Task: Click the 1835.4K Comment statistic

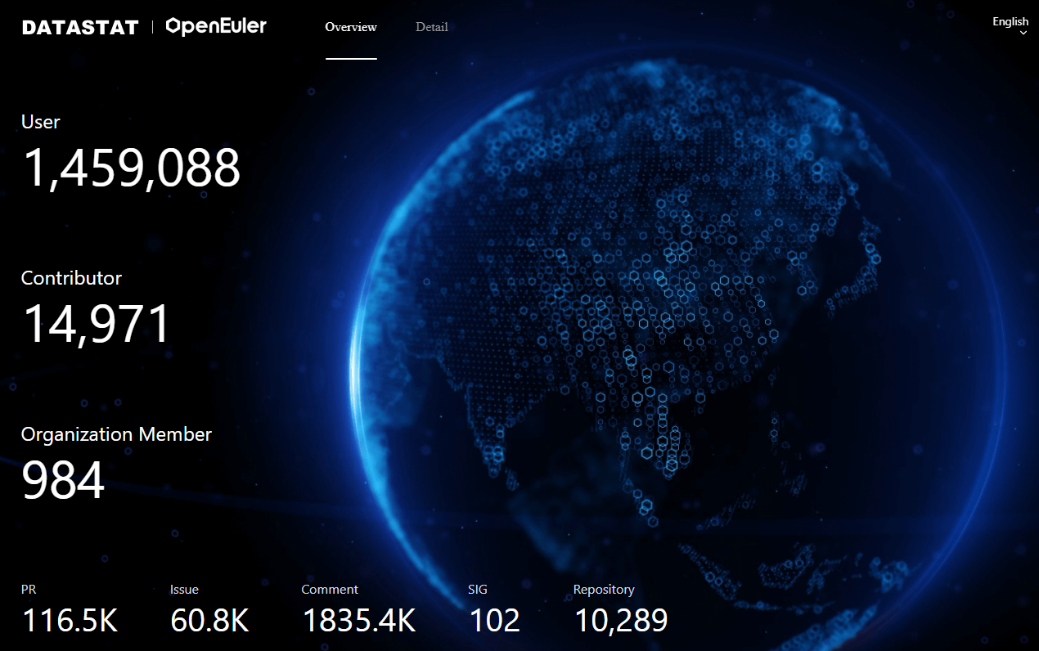Action: coord(358,621)
